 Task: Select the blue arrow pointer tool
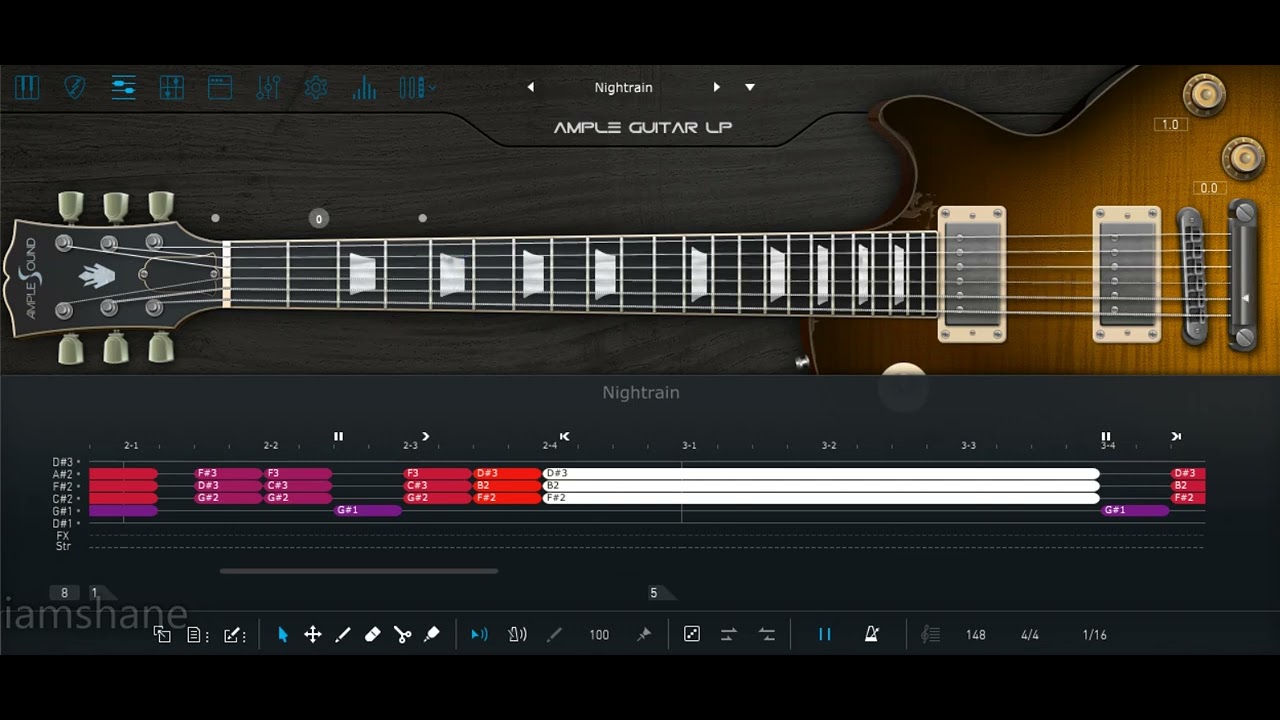(x=283, y=634)
